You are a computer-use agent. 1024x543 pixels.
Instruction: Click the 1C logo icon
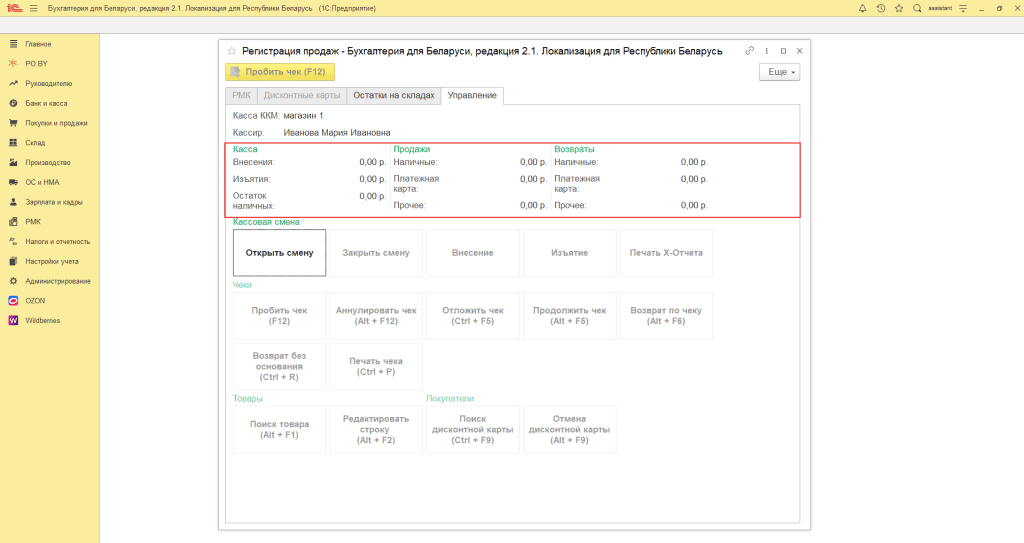point(14,8)
